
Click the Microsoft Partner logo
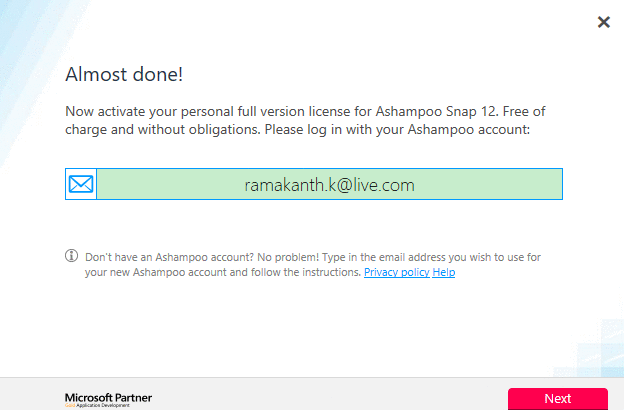[109, 399]
